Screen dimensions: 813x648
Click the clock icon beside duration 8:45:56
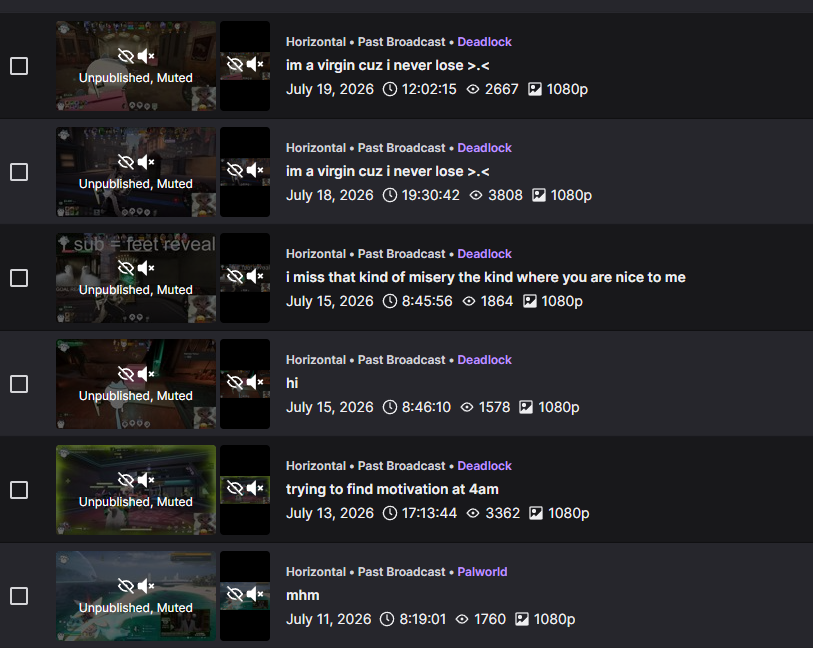(390, 301)
